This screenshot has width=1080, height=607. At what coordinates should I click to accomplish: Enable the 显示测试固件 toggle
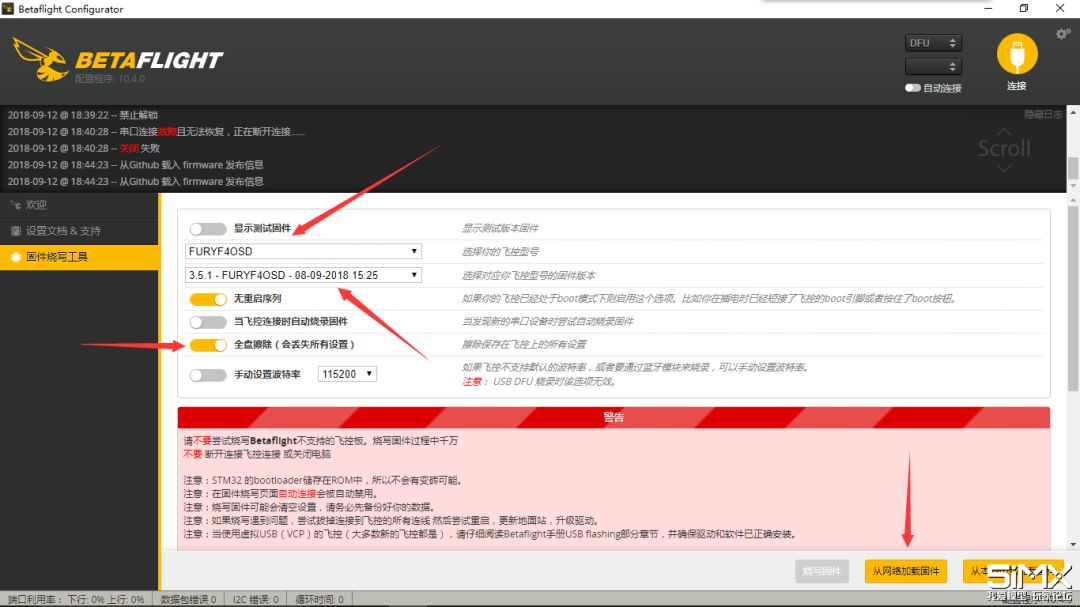point(208,229)
